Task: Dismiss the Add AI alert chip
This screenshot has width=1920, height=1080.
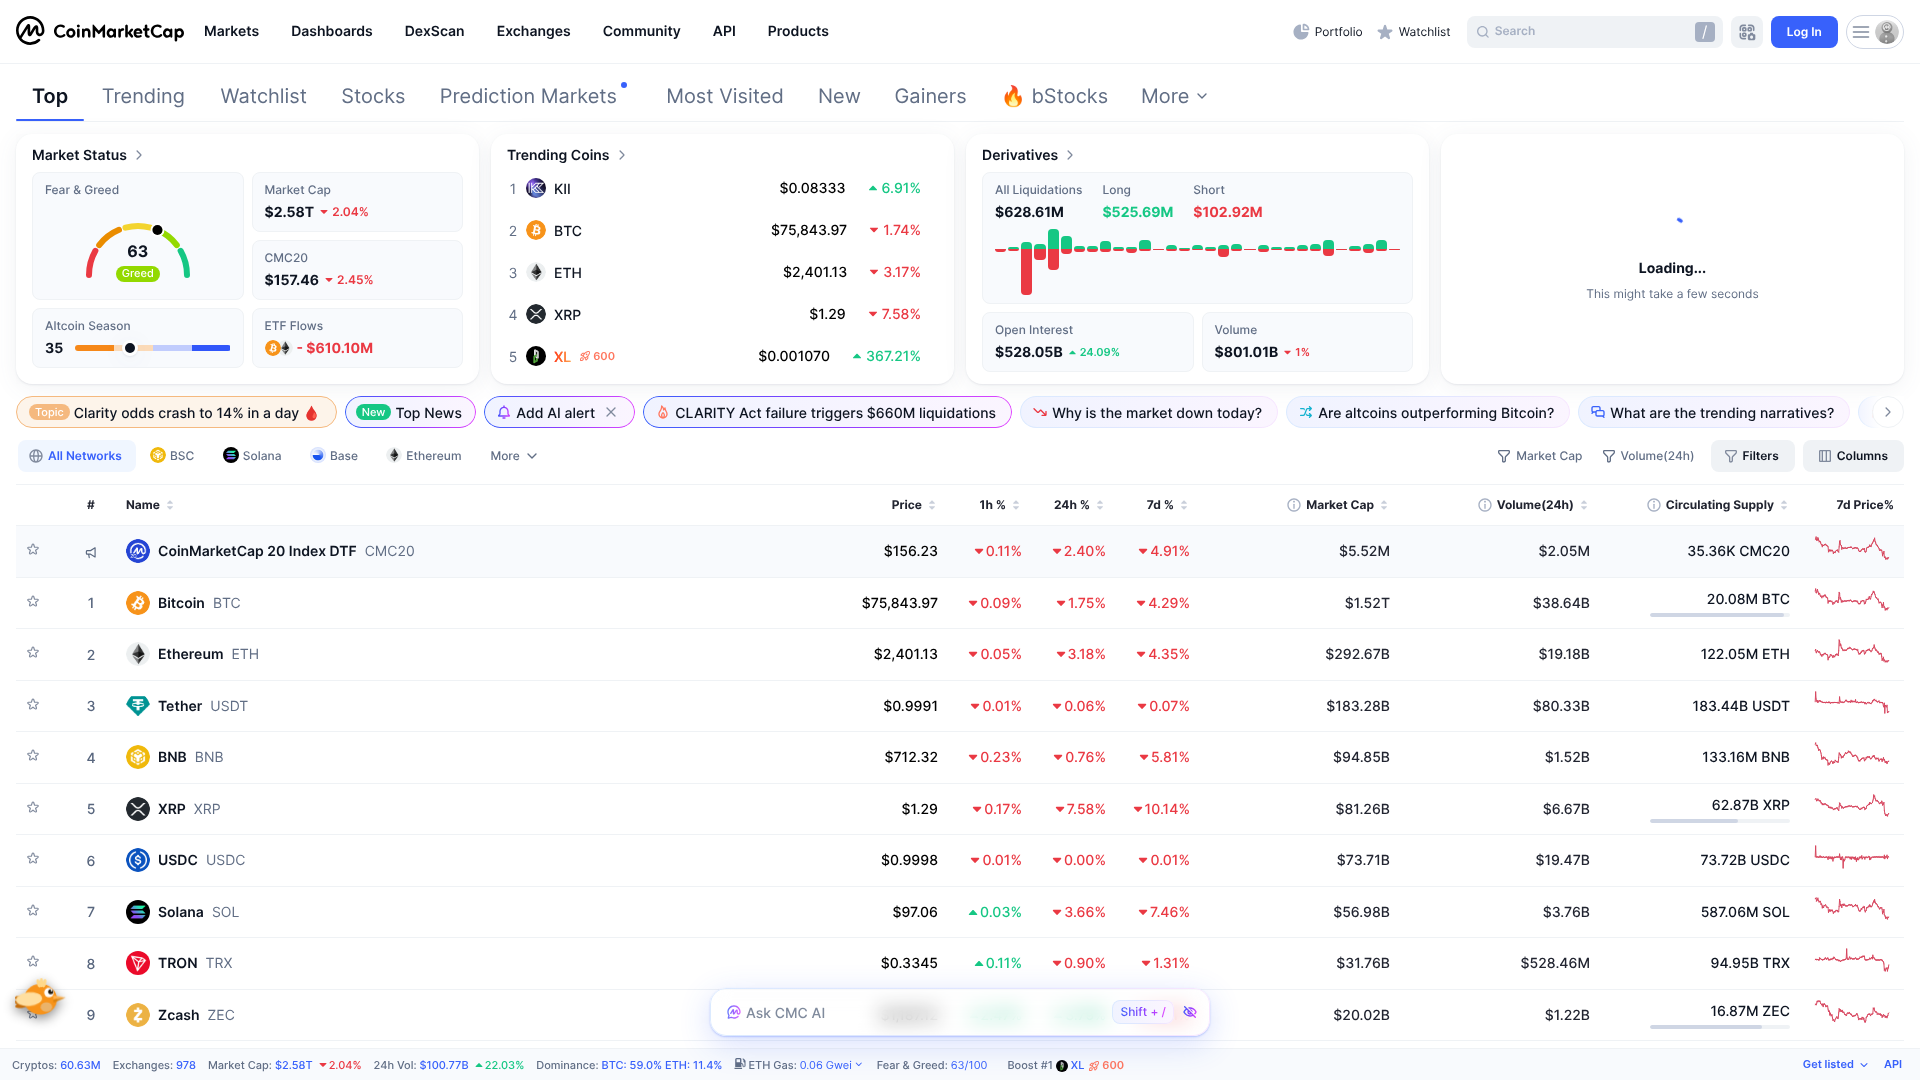Action: pos(611,412)
